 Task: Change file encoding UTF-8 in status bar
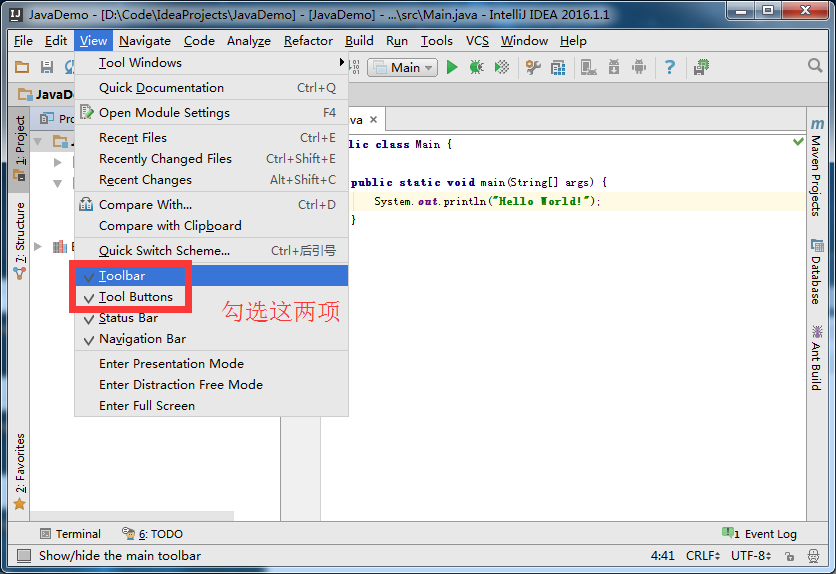(751, 556)
